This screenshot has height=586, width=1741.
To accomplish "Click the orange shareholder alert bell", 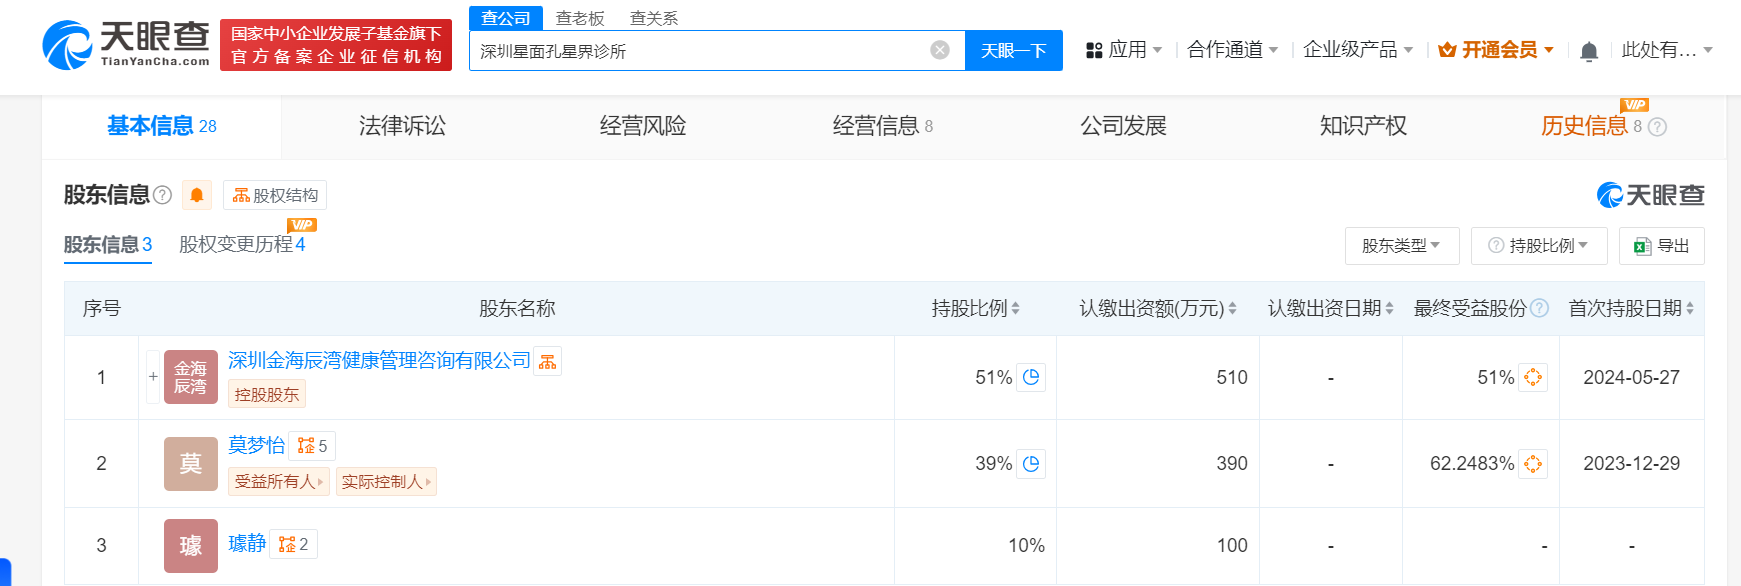I will 197,195.
